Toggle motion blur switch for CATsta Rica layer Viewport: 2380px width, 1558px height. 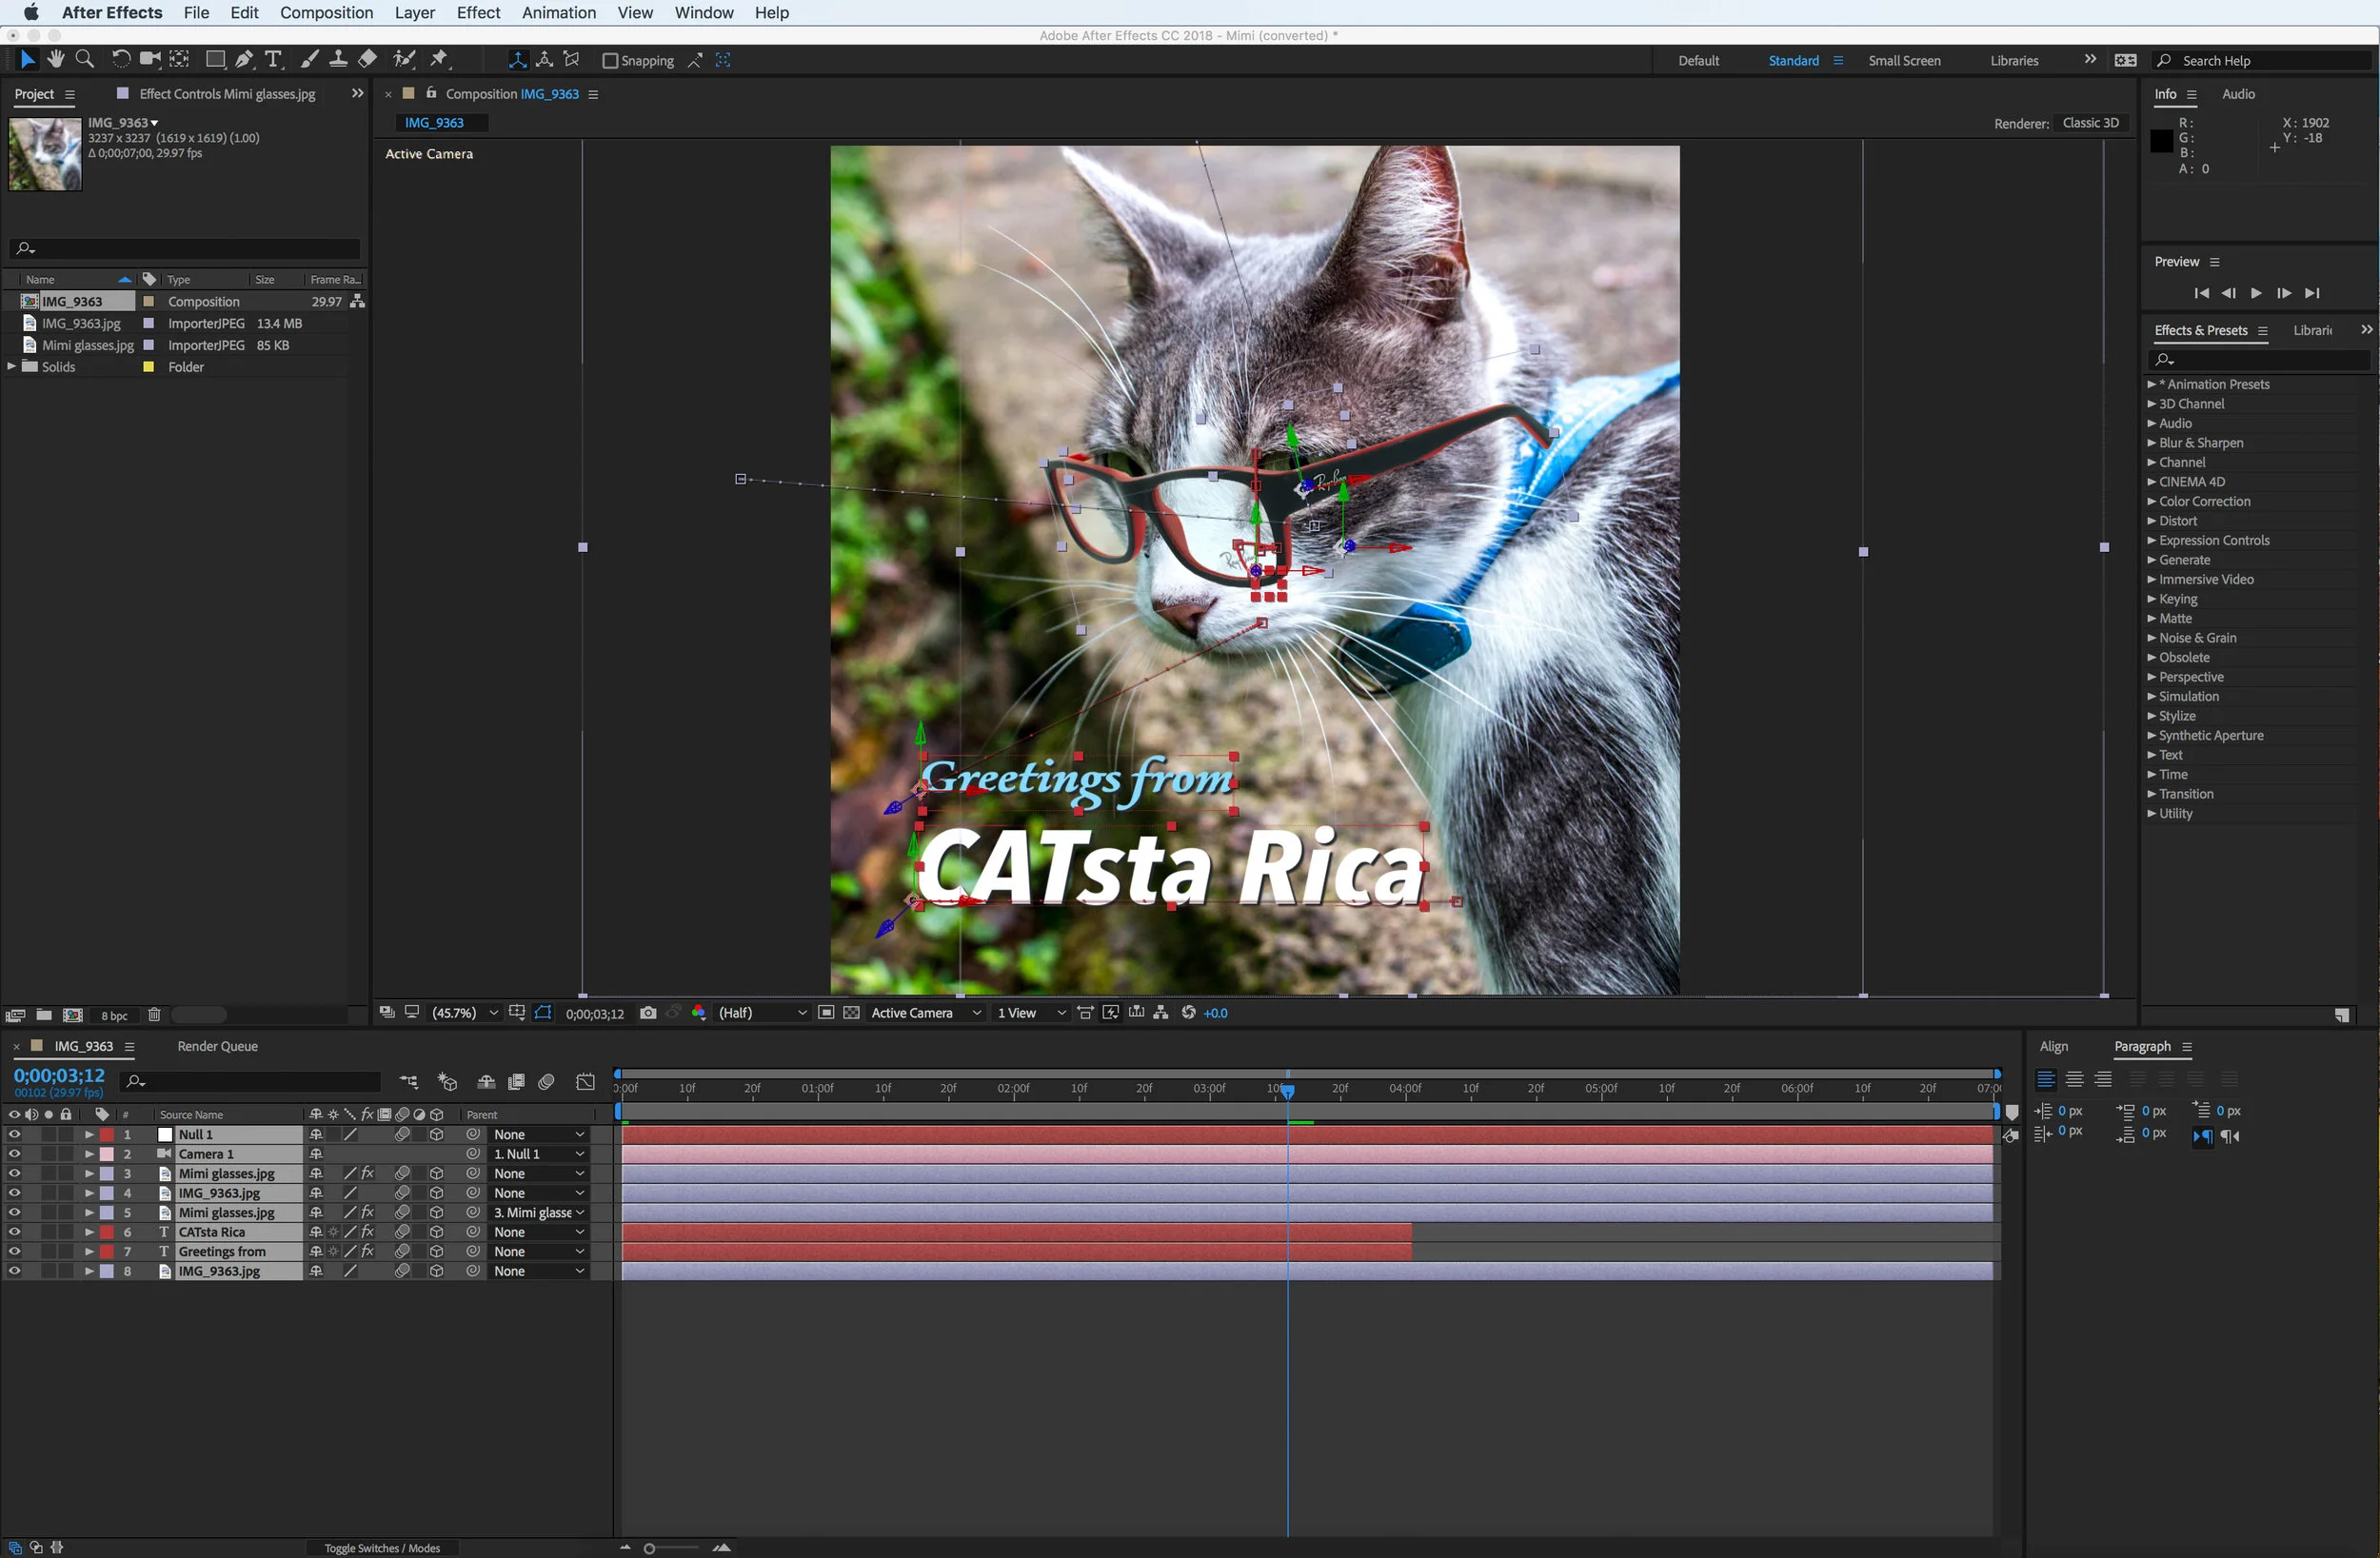click(402, 1232)
